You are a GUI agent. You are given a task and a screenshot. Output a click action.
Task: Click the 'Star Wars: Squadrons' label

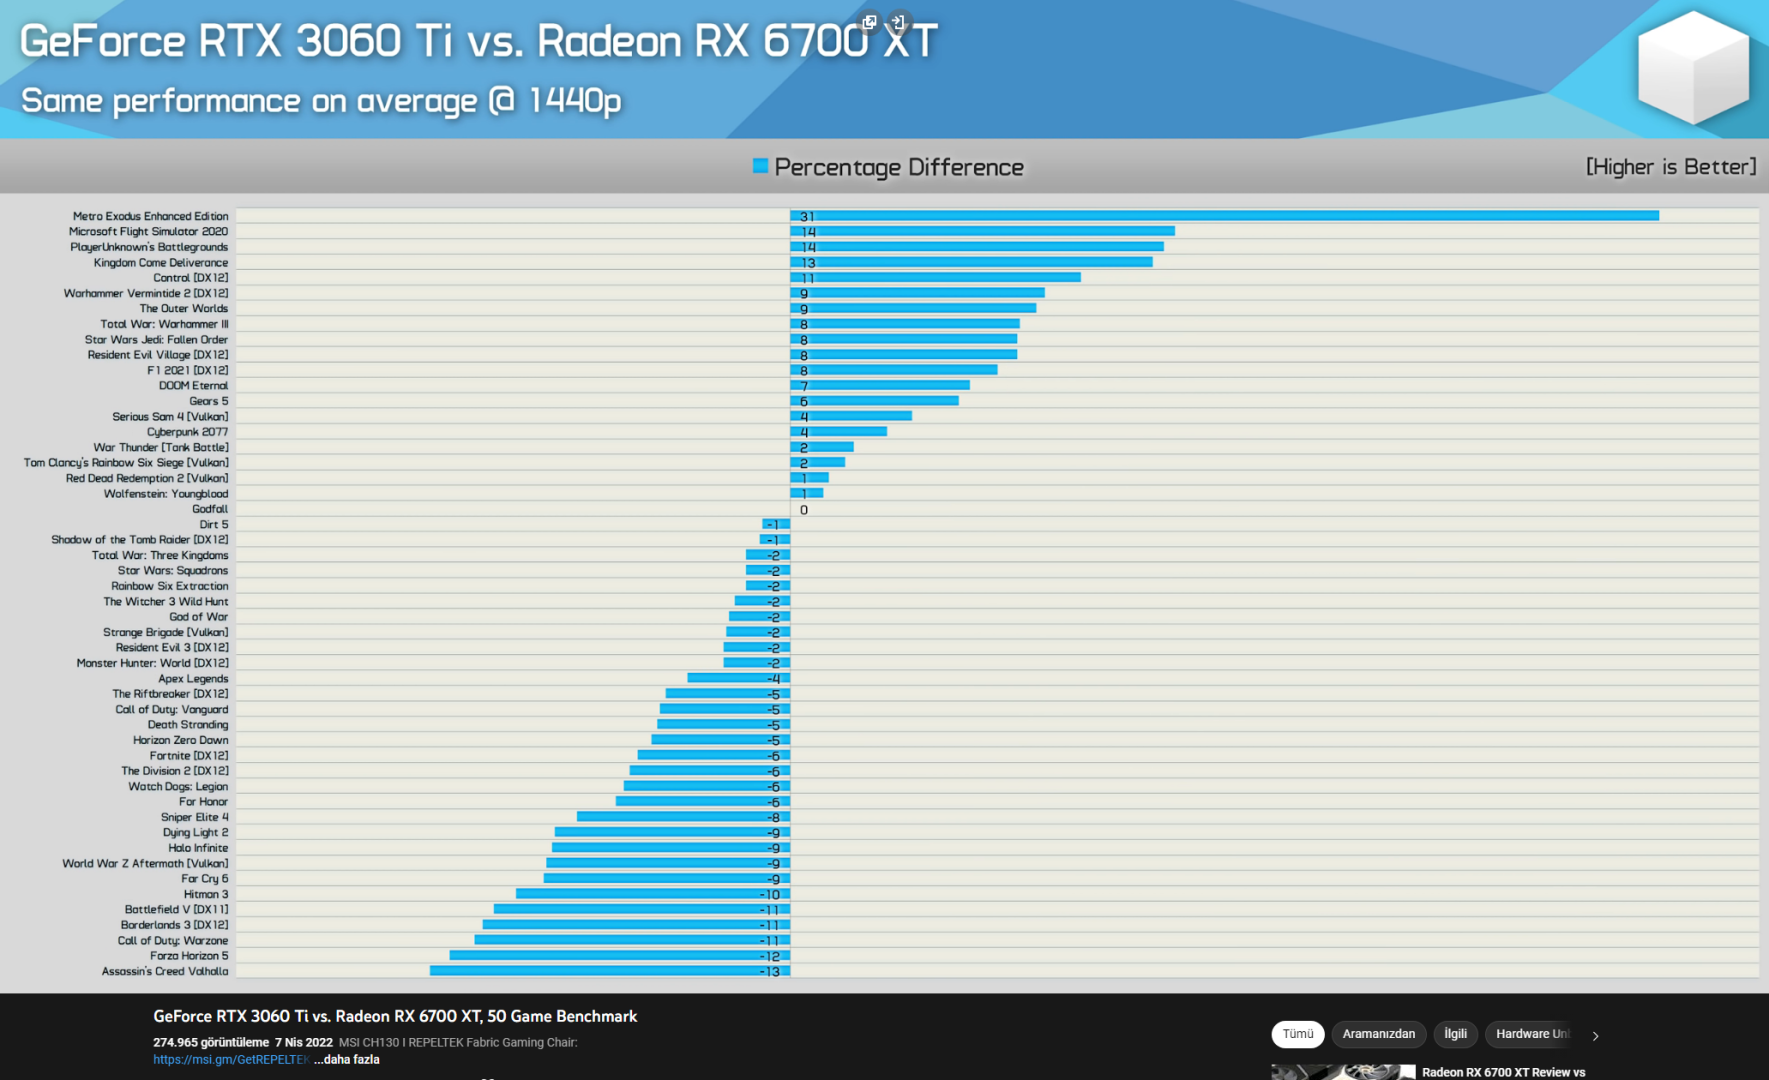(173, 570)
